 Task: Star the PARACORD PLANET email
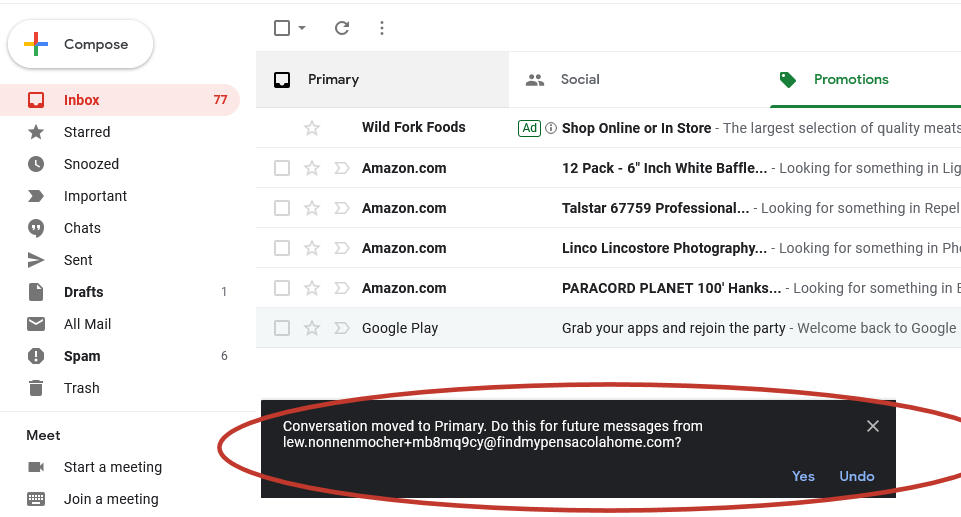pyautogui.click(x=312, y=287)
